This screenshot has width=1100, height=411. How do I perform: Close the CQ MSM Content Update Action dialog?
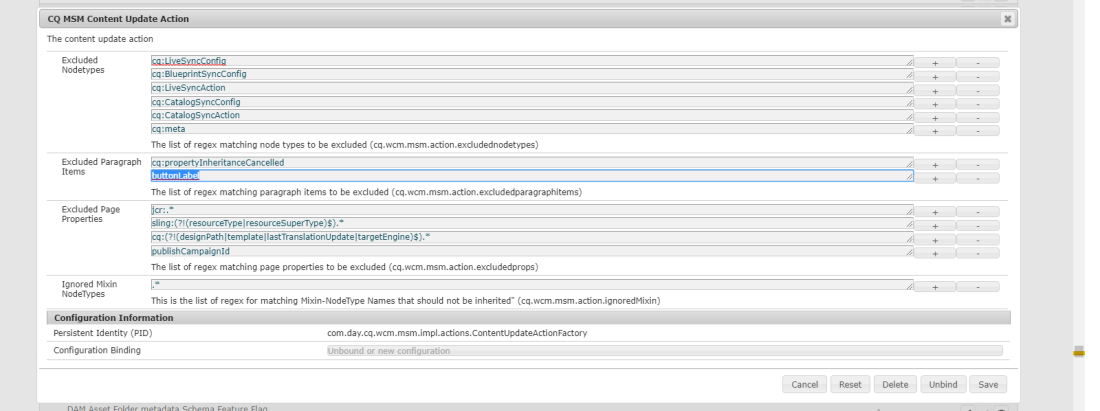coord(1007,19)
